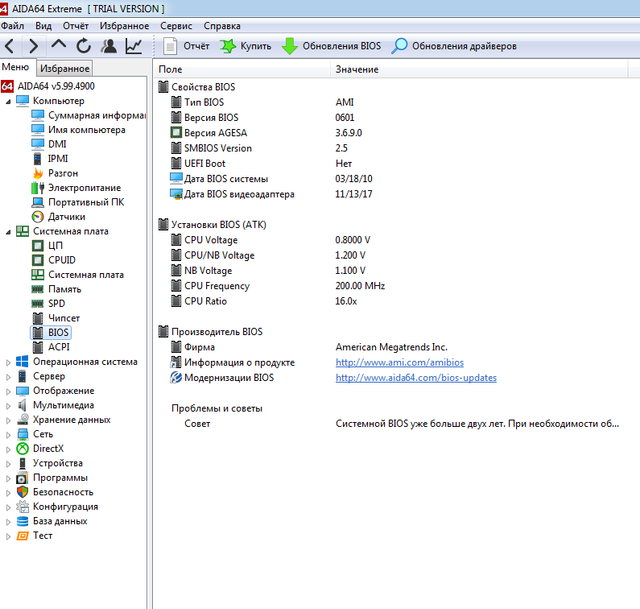
Task: Open the ami.com/amibios link
Action: pyautogui.click(x=400, y=362)
